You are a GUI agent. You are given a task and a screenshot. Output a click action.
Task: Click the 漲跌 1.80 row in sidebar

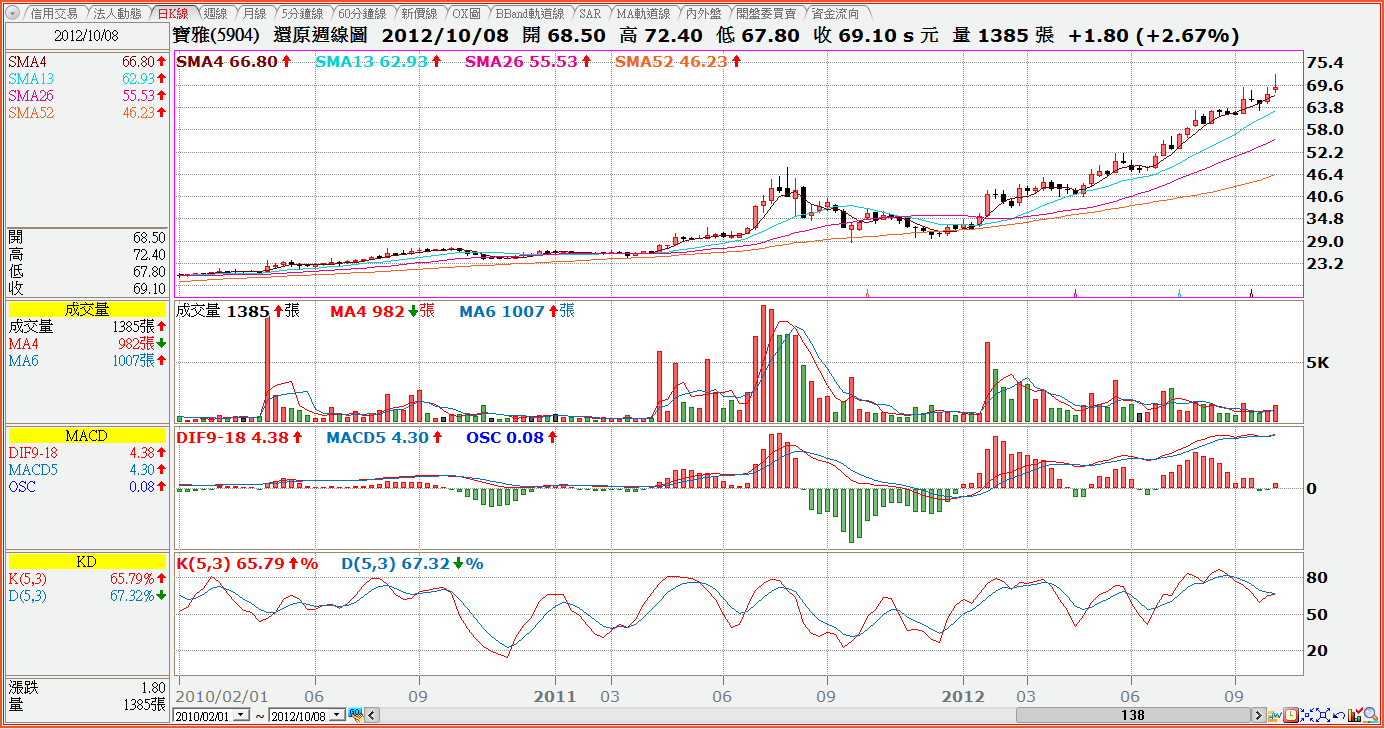(x=87, y=688)
